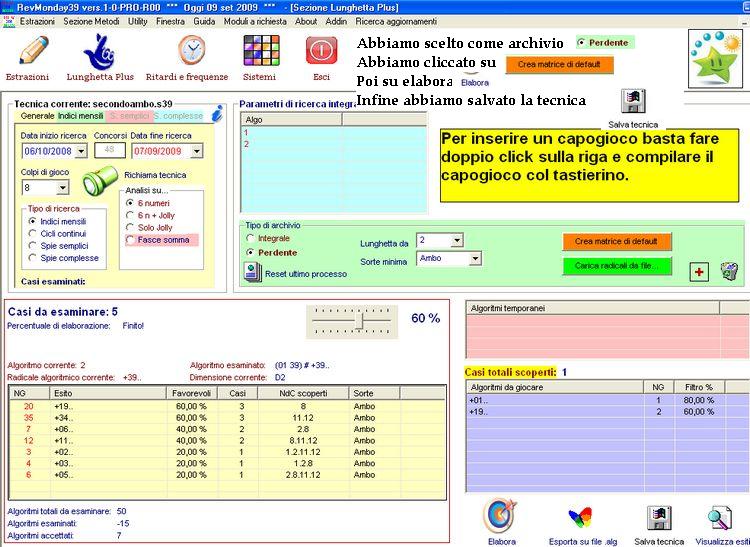The width and height of the screenshot is (750, 547).
Task: Click Crea matrice di default button in green panel
Action: pyautogui.click(x=617, y=241)
